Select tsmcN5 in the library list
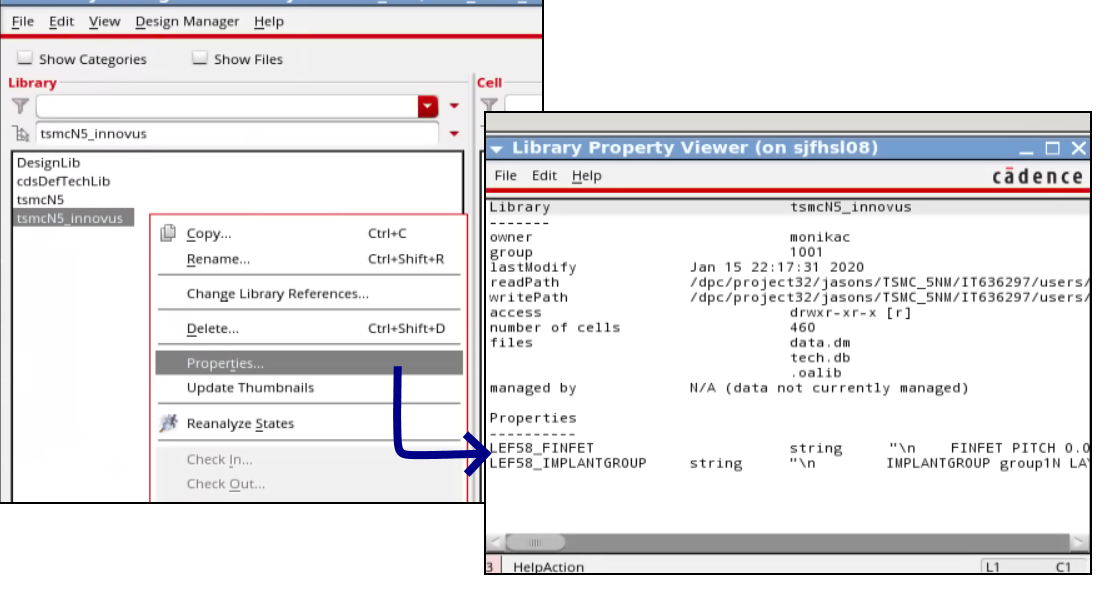Viewport: 1118px width, 596px height. tap(40, 200)
